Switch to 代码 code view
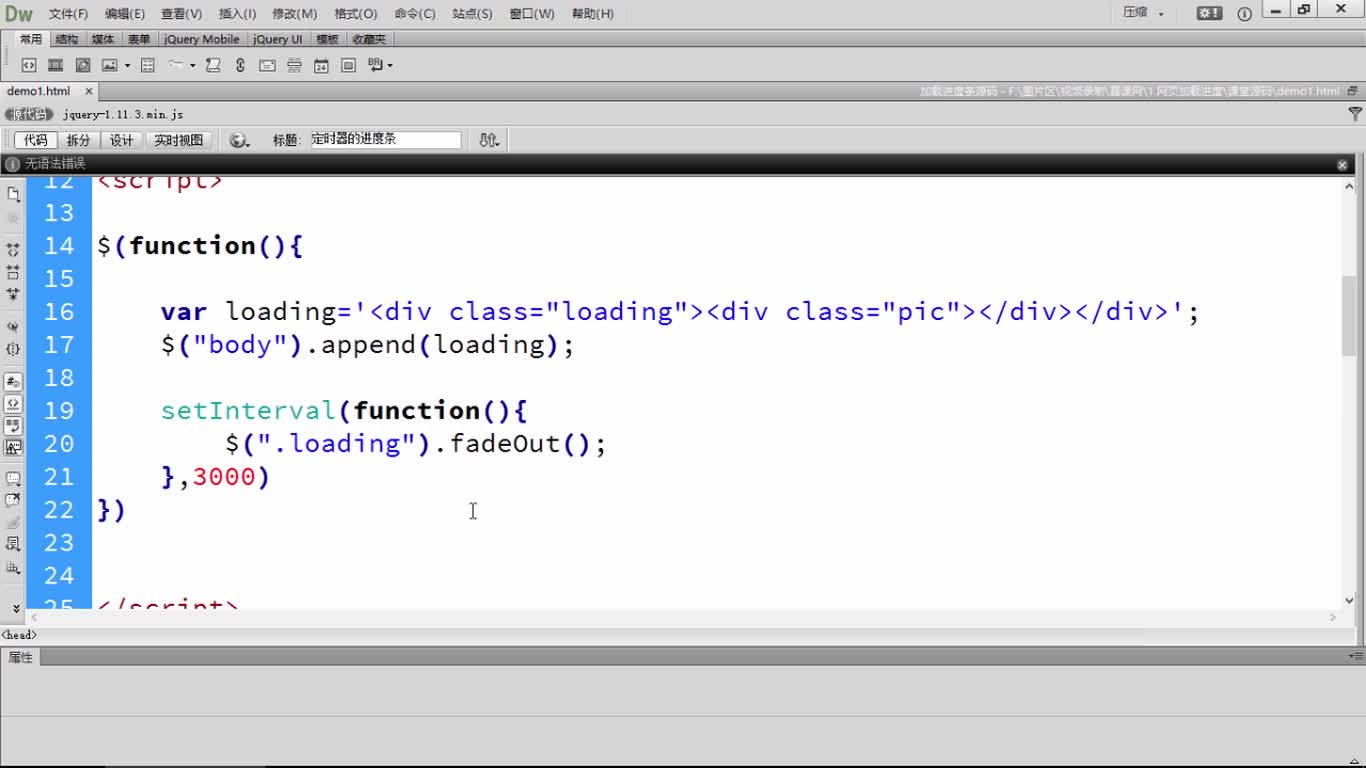 tap(35, 141)
